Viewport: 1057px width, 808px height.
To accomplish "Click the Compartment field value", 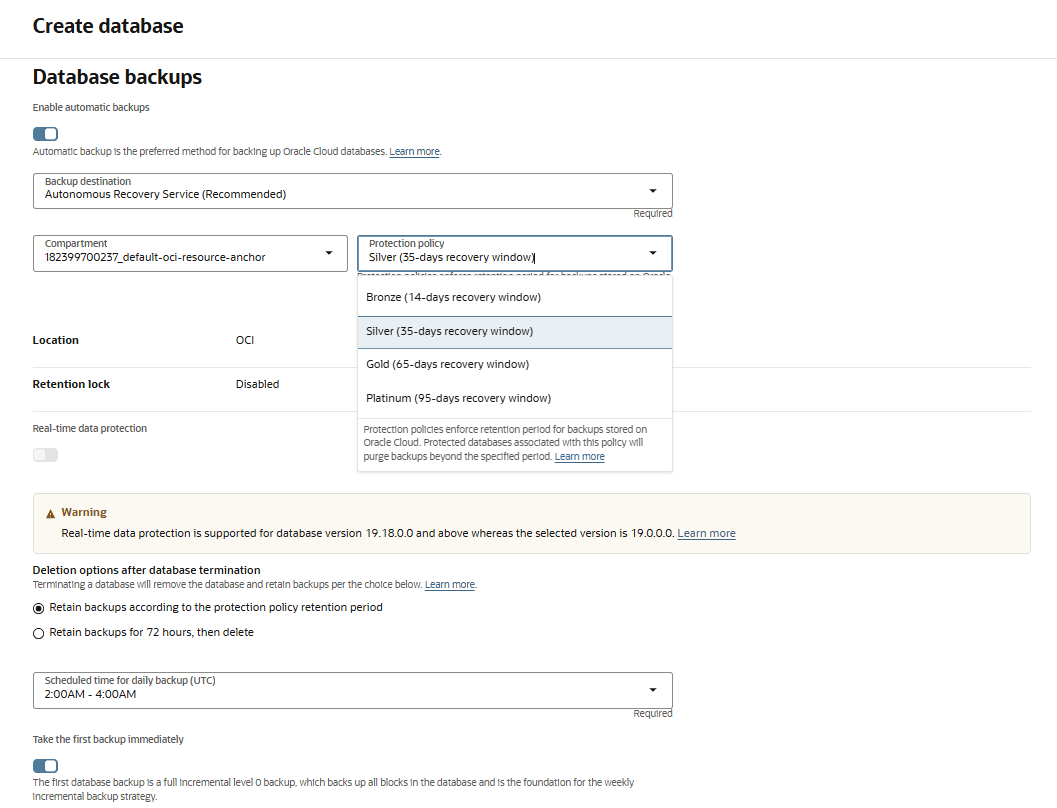I will coord(155,257).
